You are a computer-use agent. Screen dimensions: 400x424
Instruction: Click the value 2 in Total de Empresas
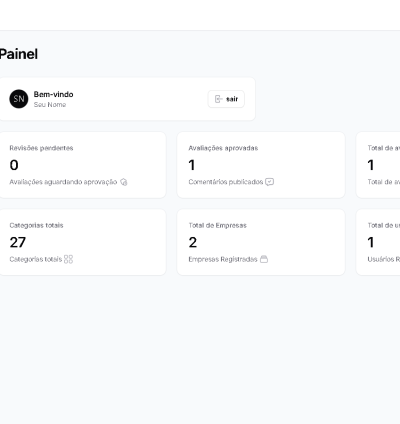(193, 242)
